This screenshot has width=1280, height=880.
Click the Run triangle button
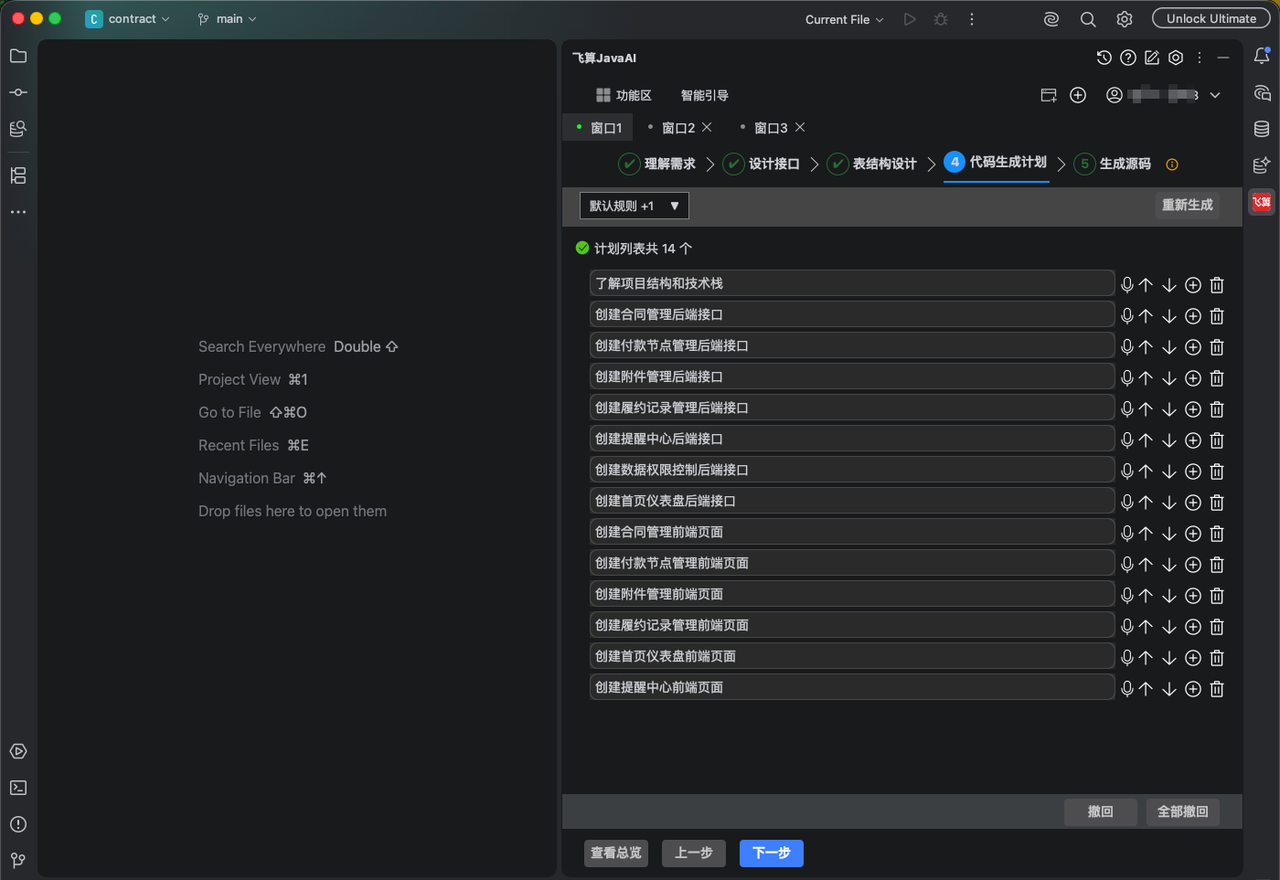click(x=909, y=19)
